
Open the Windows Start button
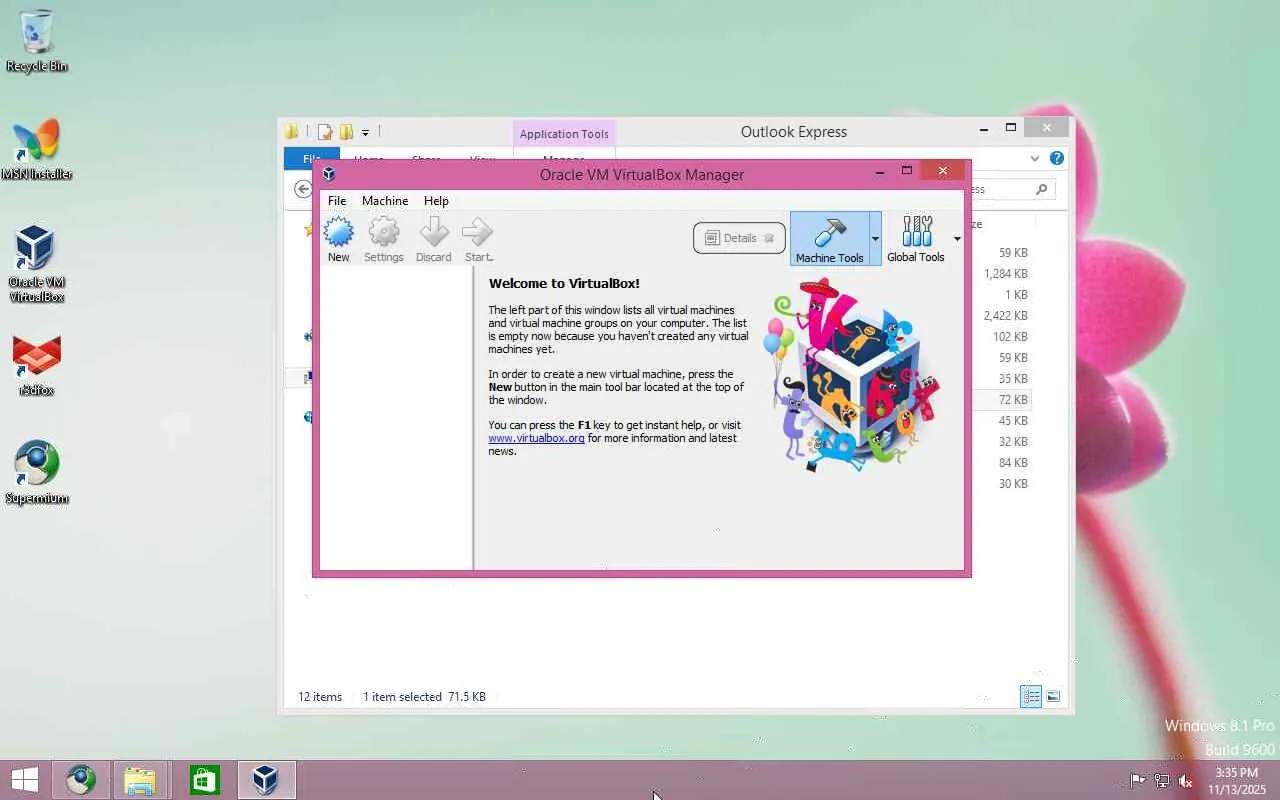click(25, 780)
